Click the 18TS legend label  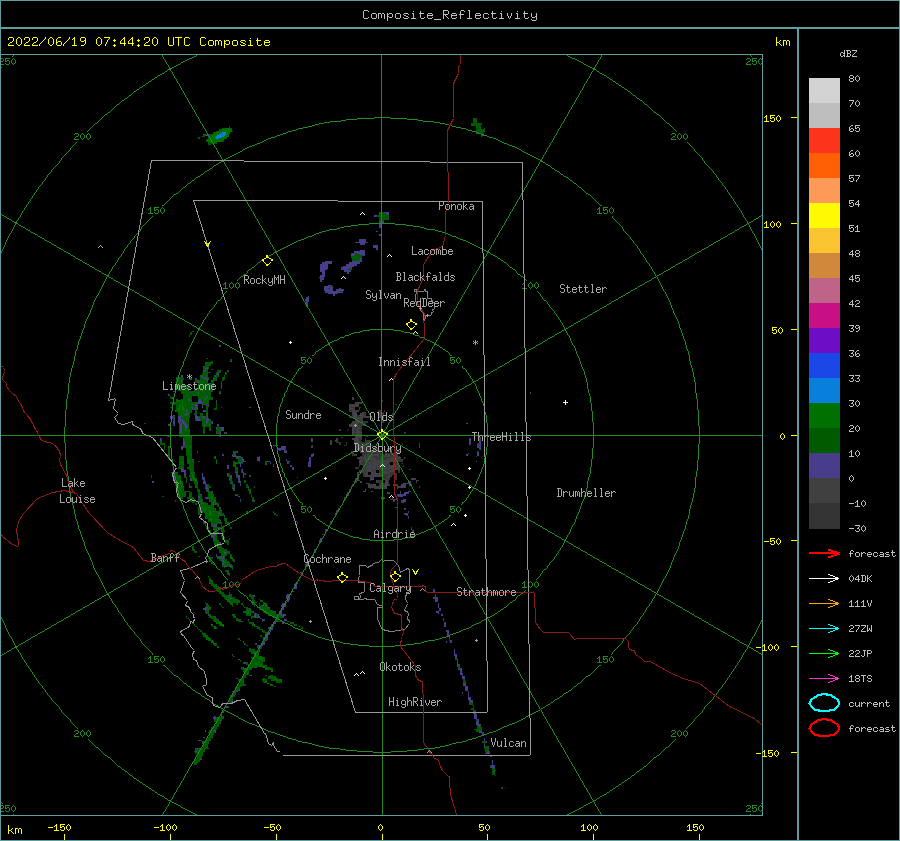[860, 679]
